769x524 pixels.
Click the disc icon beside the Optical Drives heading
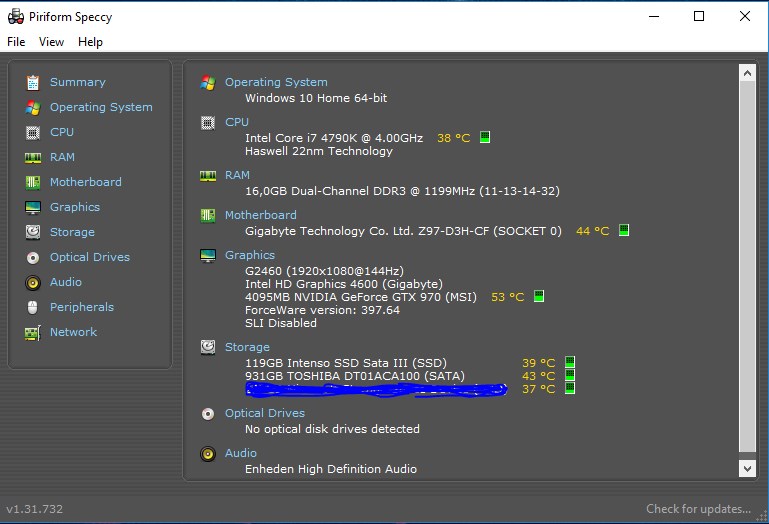click(x=208, y=414)
